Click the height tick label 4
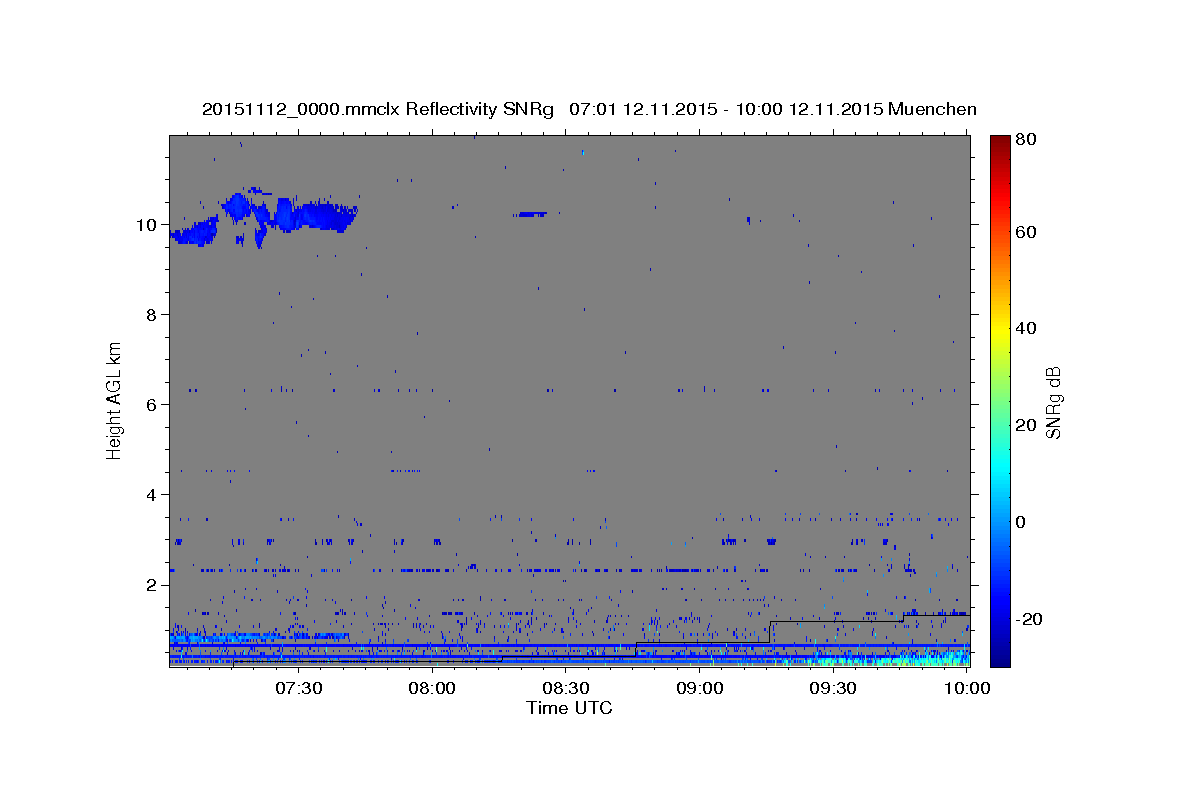Image resolution: width=1200 pixels, height=800 pixels. 153,495
